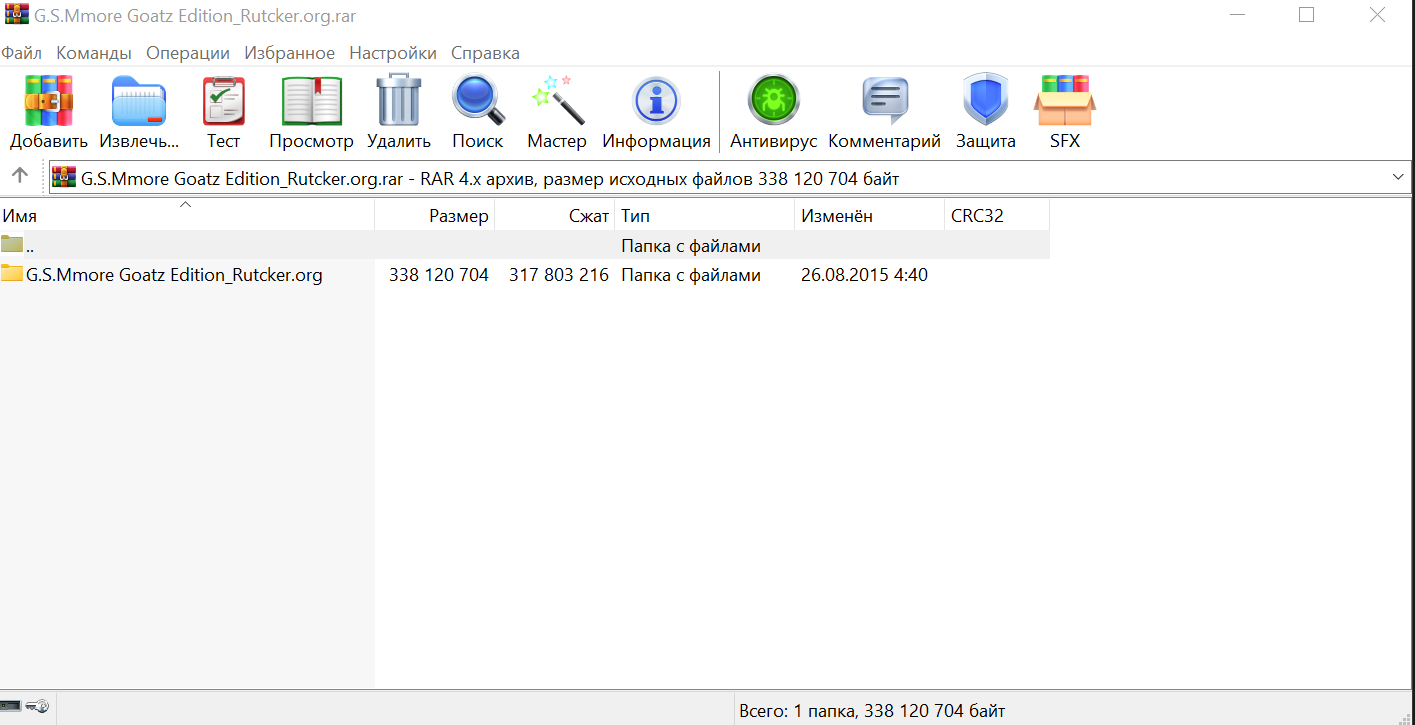
Task: Click the Извлечь (Extract) toolbar icon
Action: [139, 102]
